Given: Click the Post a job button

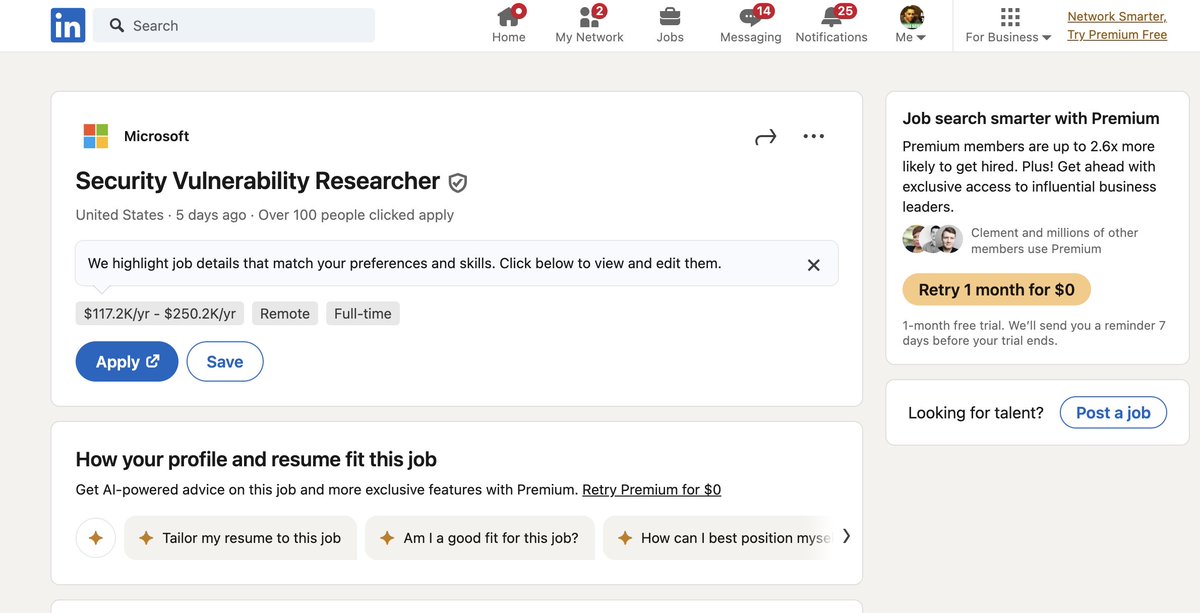Looking at the screenshot, I should (x=1113, y=412).
